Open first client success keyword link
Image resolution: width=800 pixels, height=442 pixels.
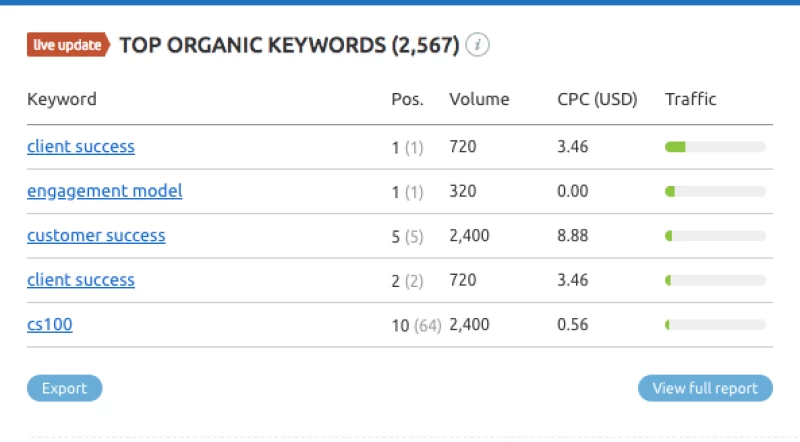[x=80, y=147]
